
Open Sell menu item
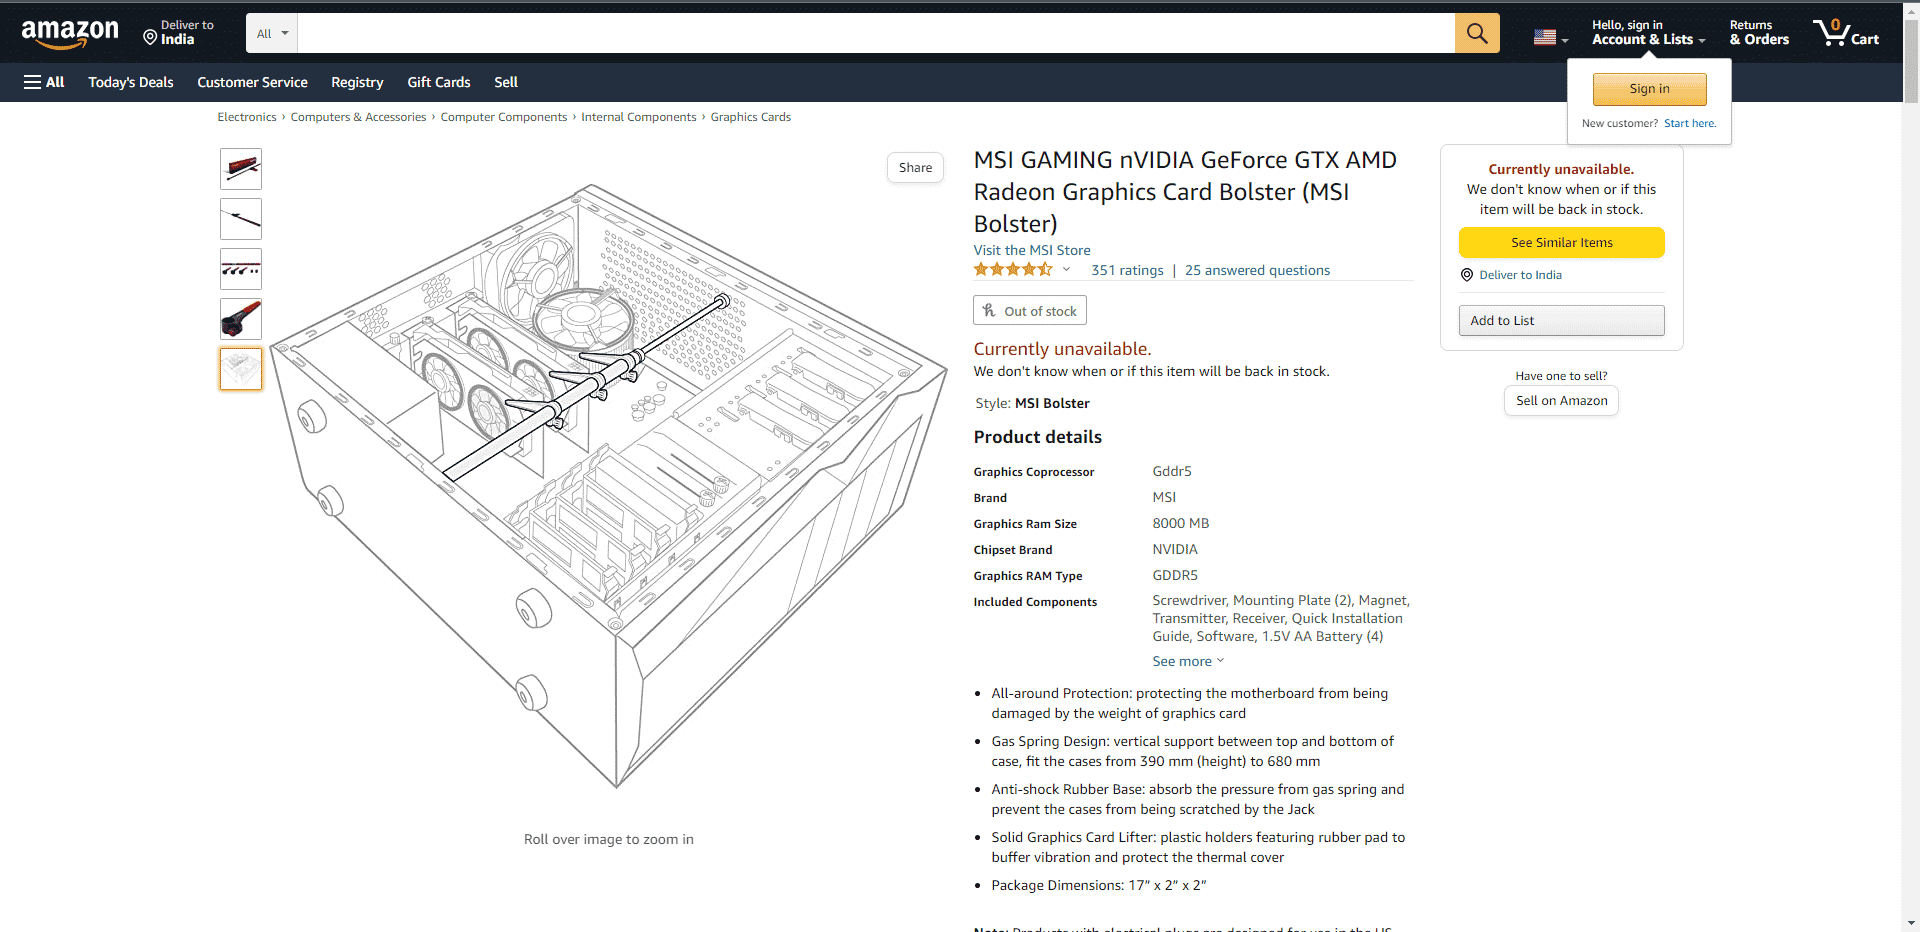click(506, 82)
